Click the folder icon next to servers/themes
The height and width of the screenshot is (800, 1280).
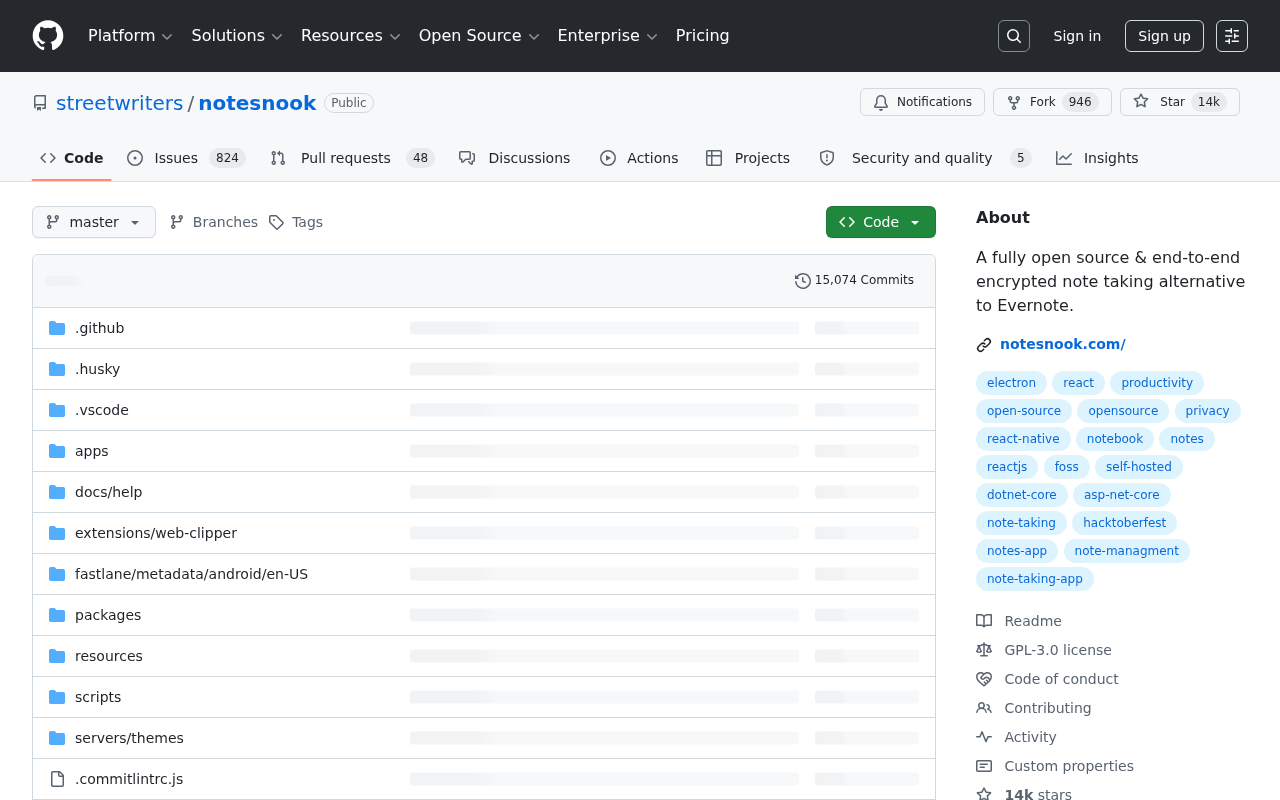[x=57, y=738]
